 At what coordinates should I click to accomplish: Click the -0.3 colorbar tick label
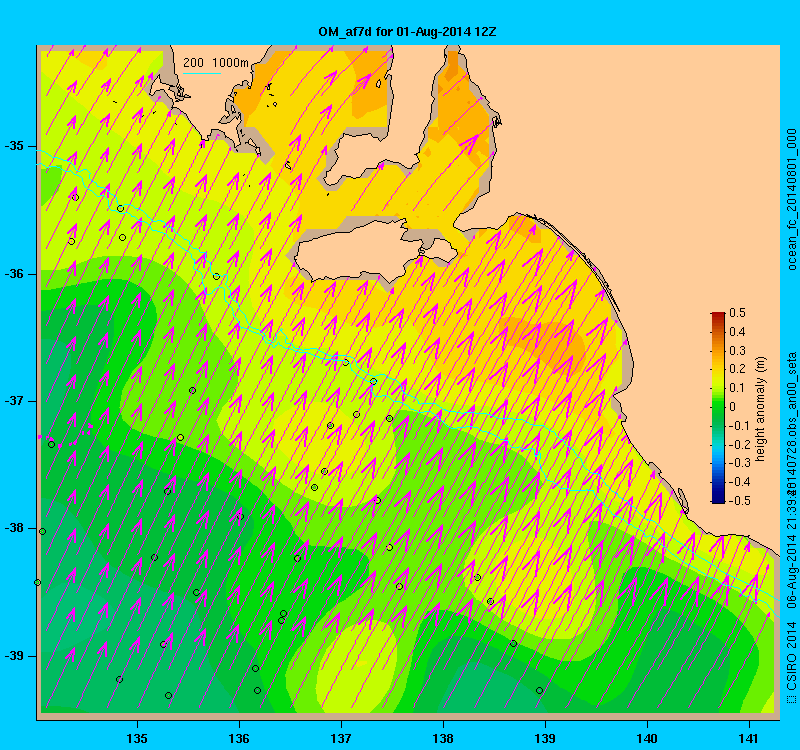738,463
